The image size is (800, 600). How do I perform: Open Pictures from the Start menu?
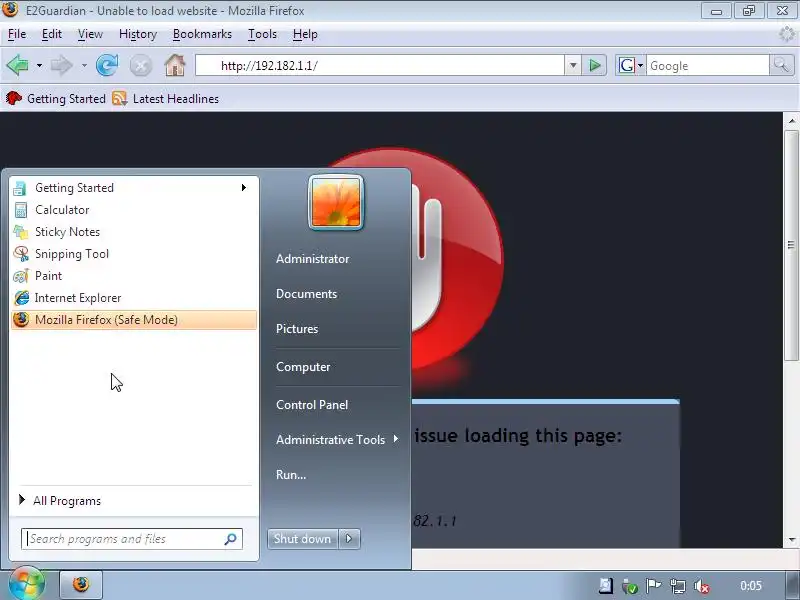[297, 329]
